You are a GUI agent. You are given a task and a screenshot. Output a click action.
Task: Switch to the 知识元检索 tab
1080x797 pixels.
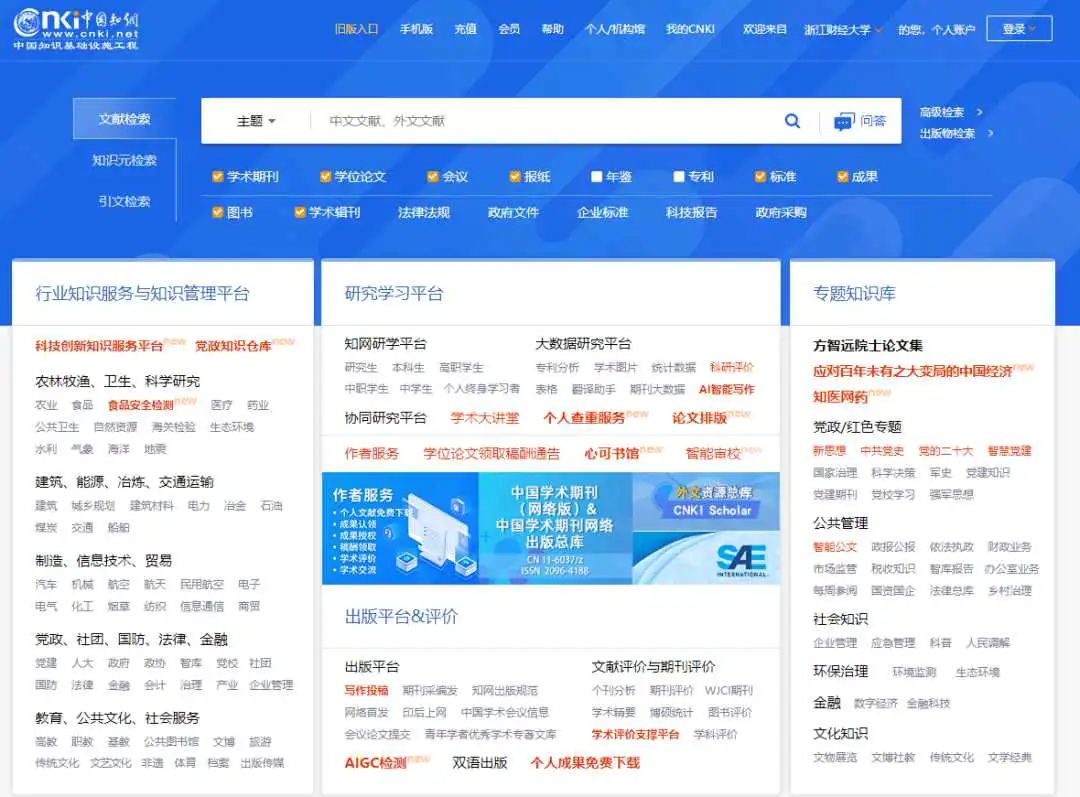pyautogui.click(x=125, y=161)
